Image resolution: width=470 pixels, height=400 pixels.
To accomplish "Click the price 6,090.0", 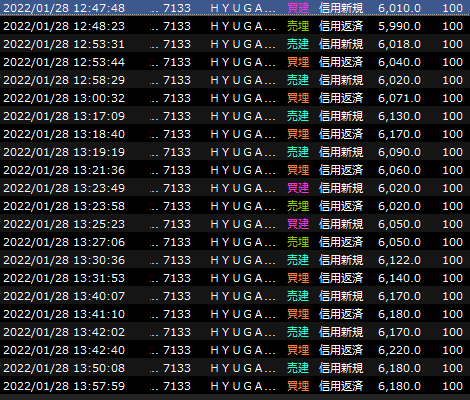I will 399,152.
